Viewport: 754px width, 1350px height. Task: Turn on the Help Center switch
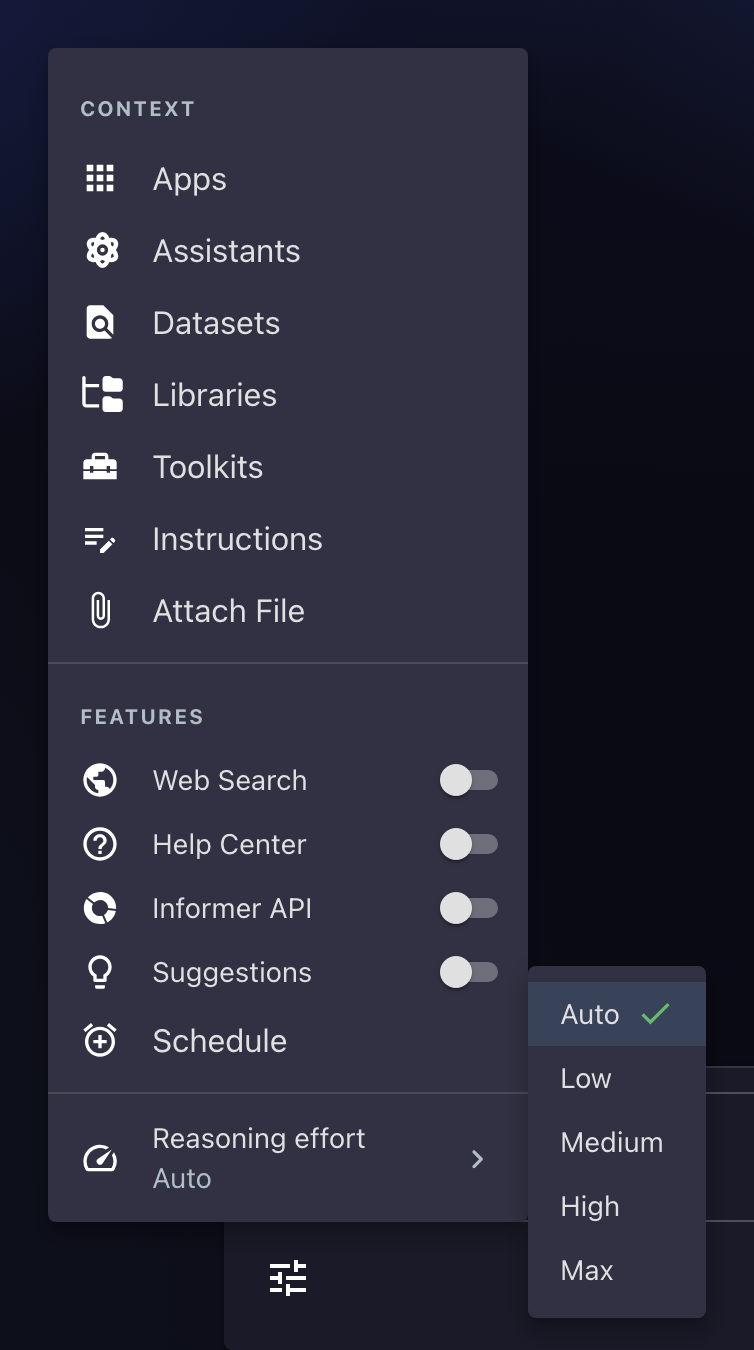coord(469,844)
